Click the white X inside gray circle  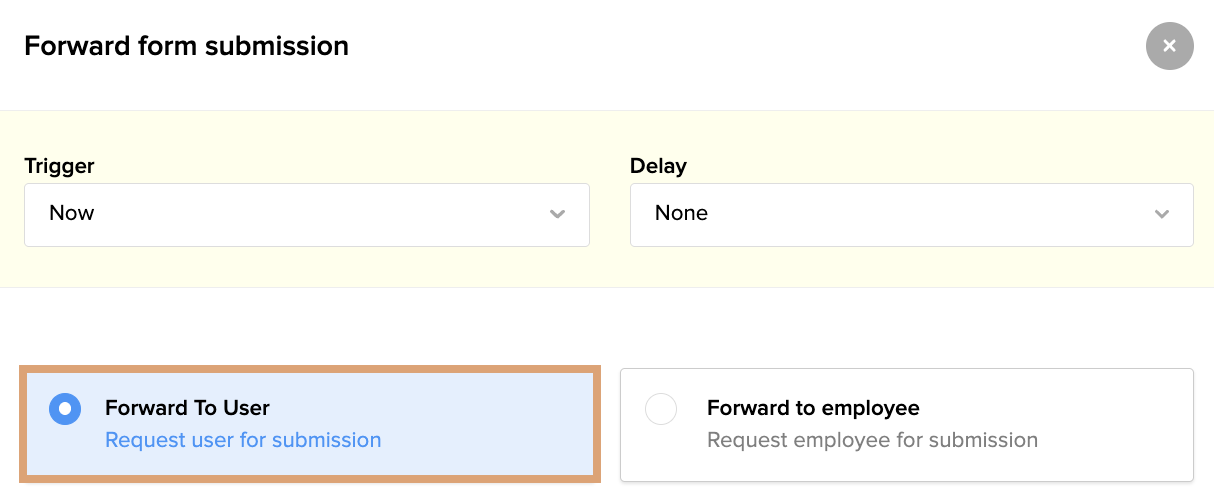(x=1169, y=46)
